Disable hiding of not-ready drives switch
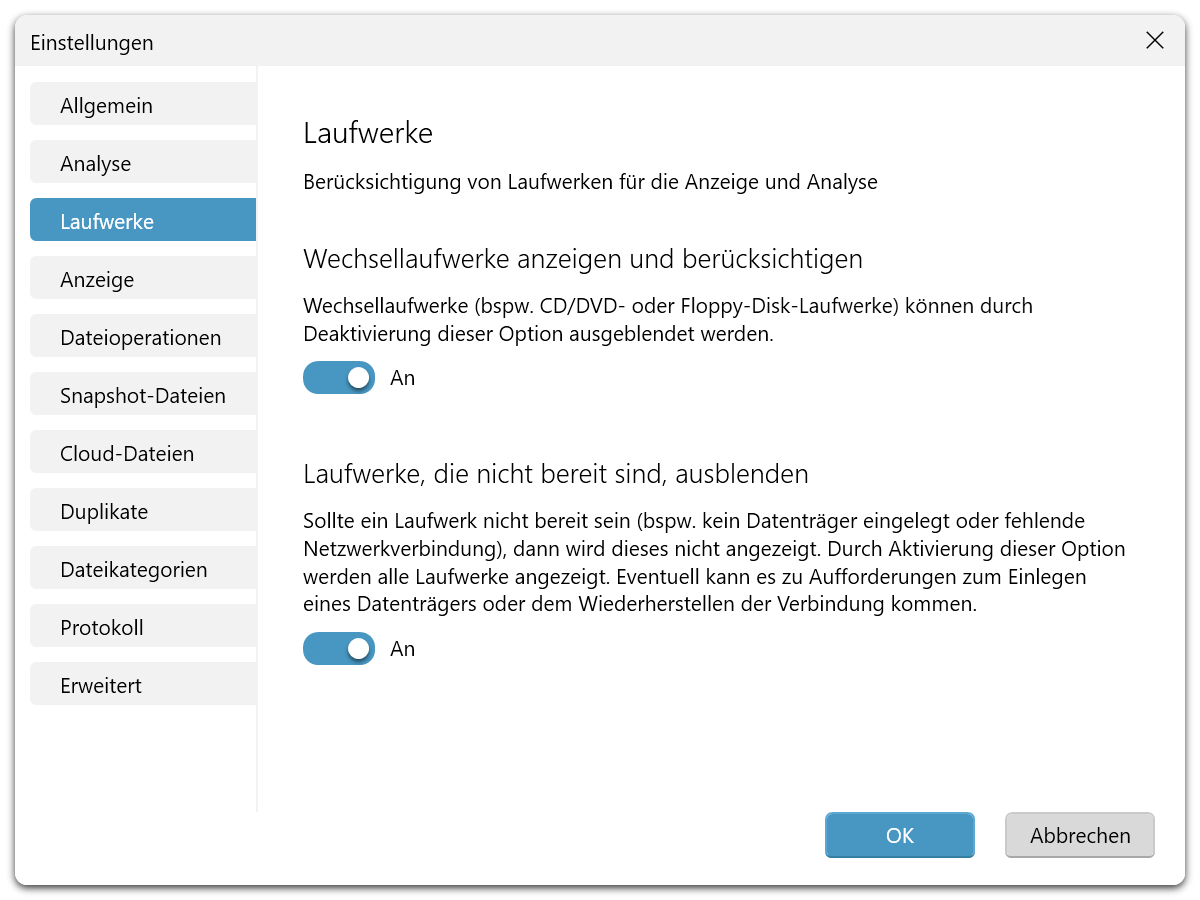 (x=339, y=649)
